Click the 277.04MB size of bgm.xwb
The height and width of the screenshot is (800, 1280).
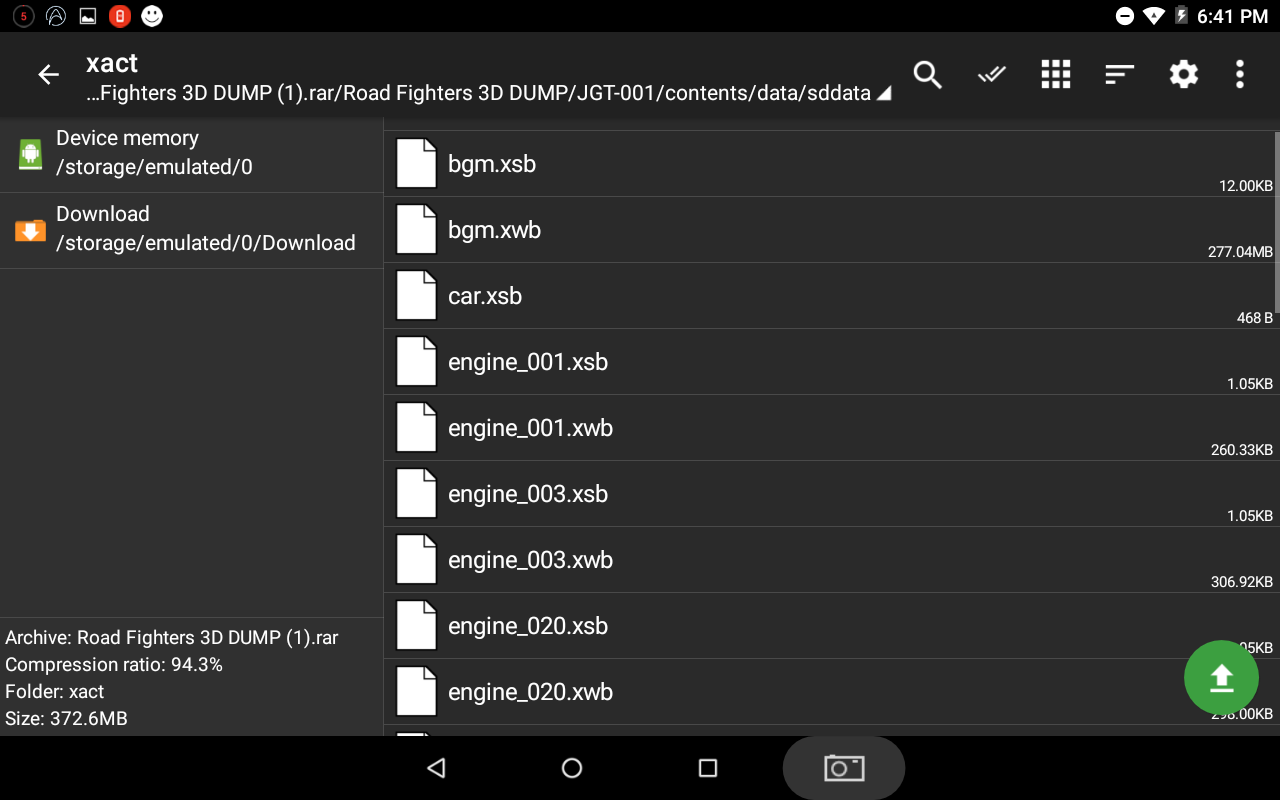point(1240,252)
